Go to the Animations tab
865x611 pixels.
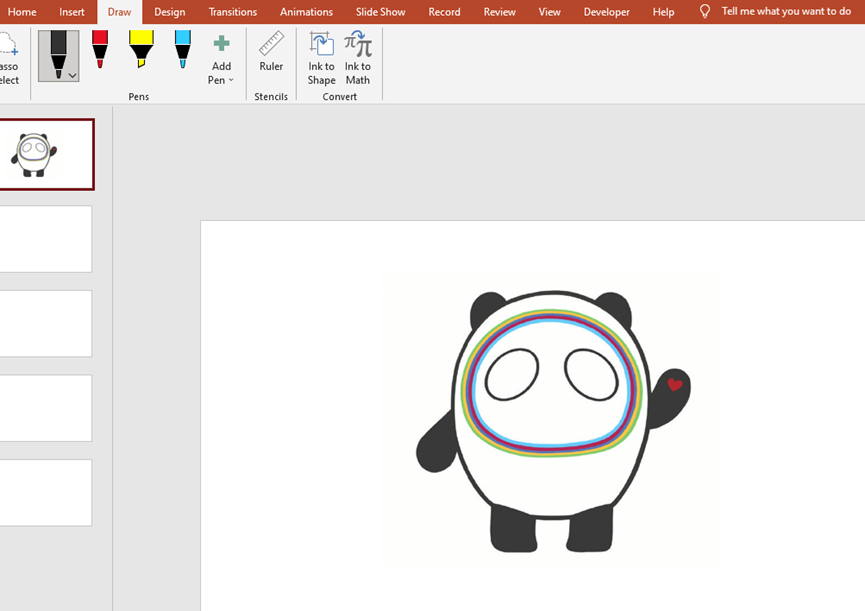tap(306, 12)
